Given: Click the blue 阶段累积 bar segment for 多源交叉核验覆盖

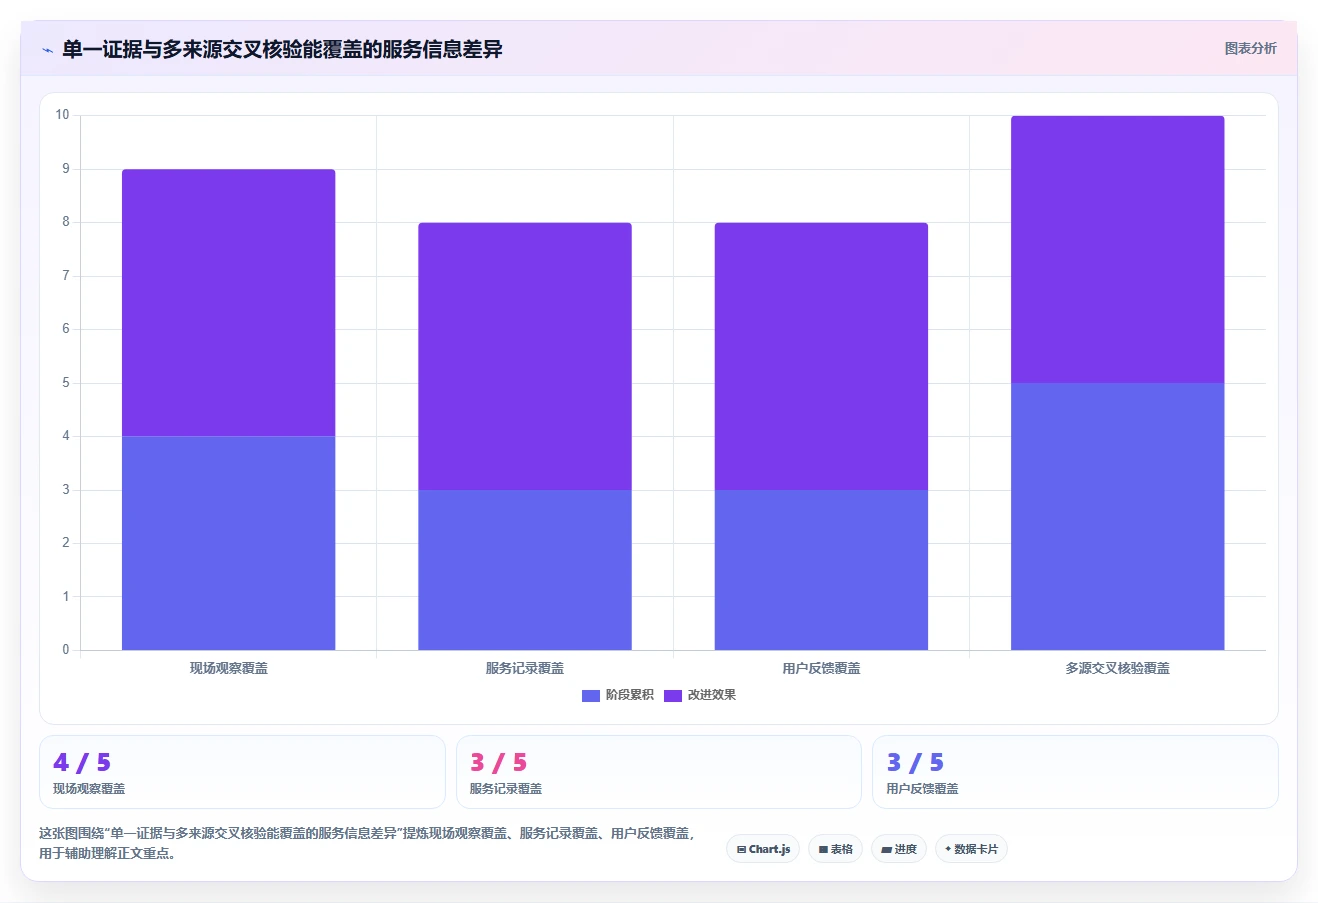Looking at the screenshot, I should point(1117,516).
